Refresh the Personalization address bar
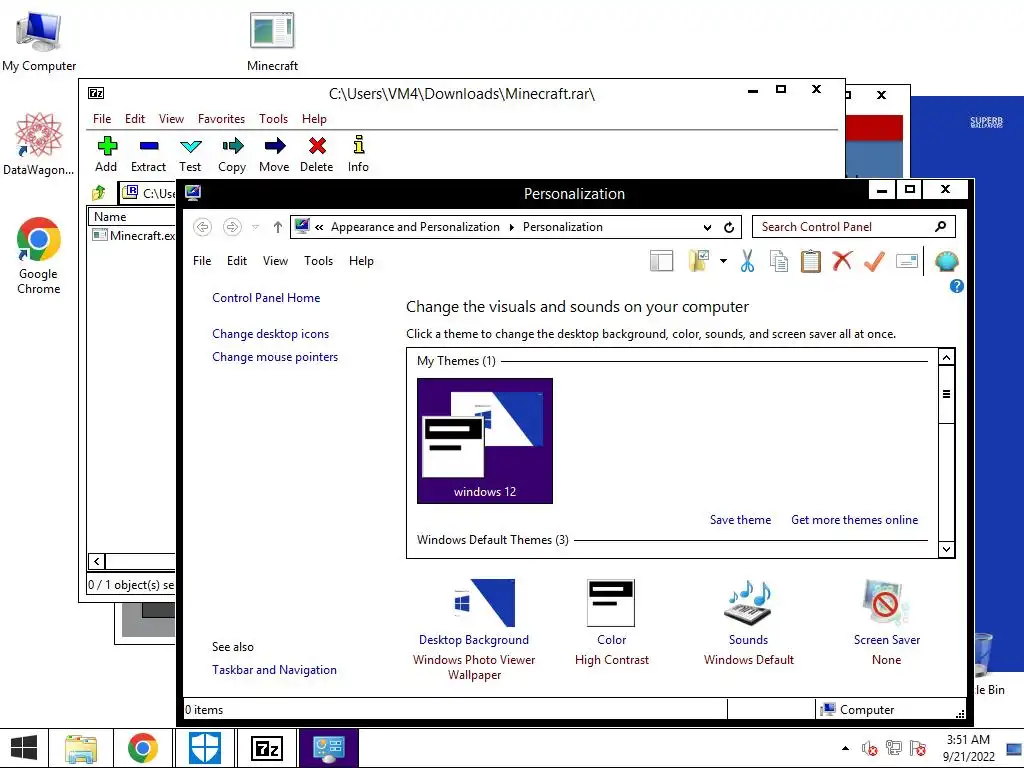The image size is (1024, 768). [x=729, y=227]
